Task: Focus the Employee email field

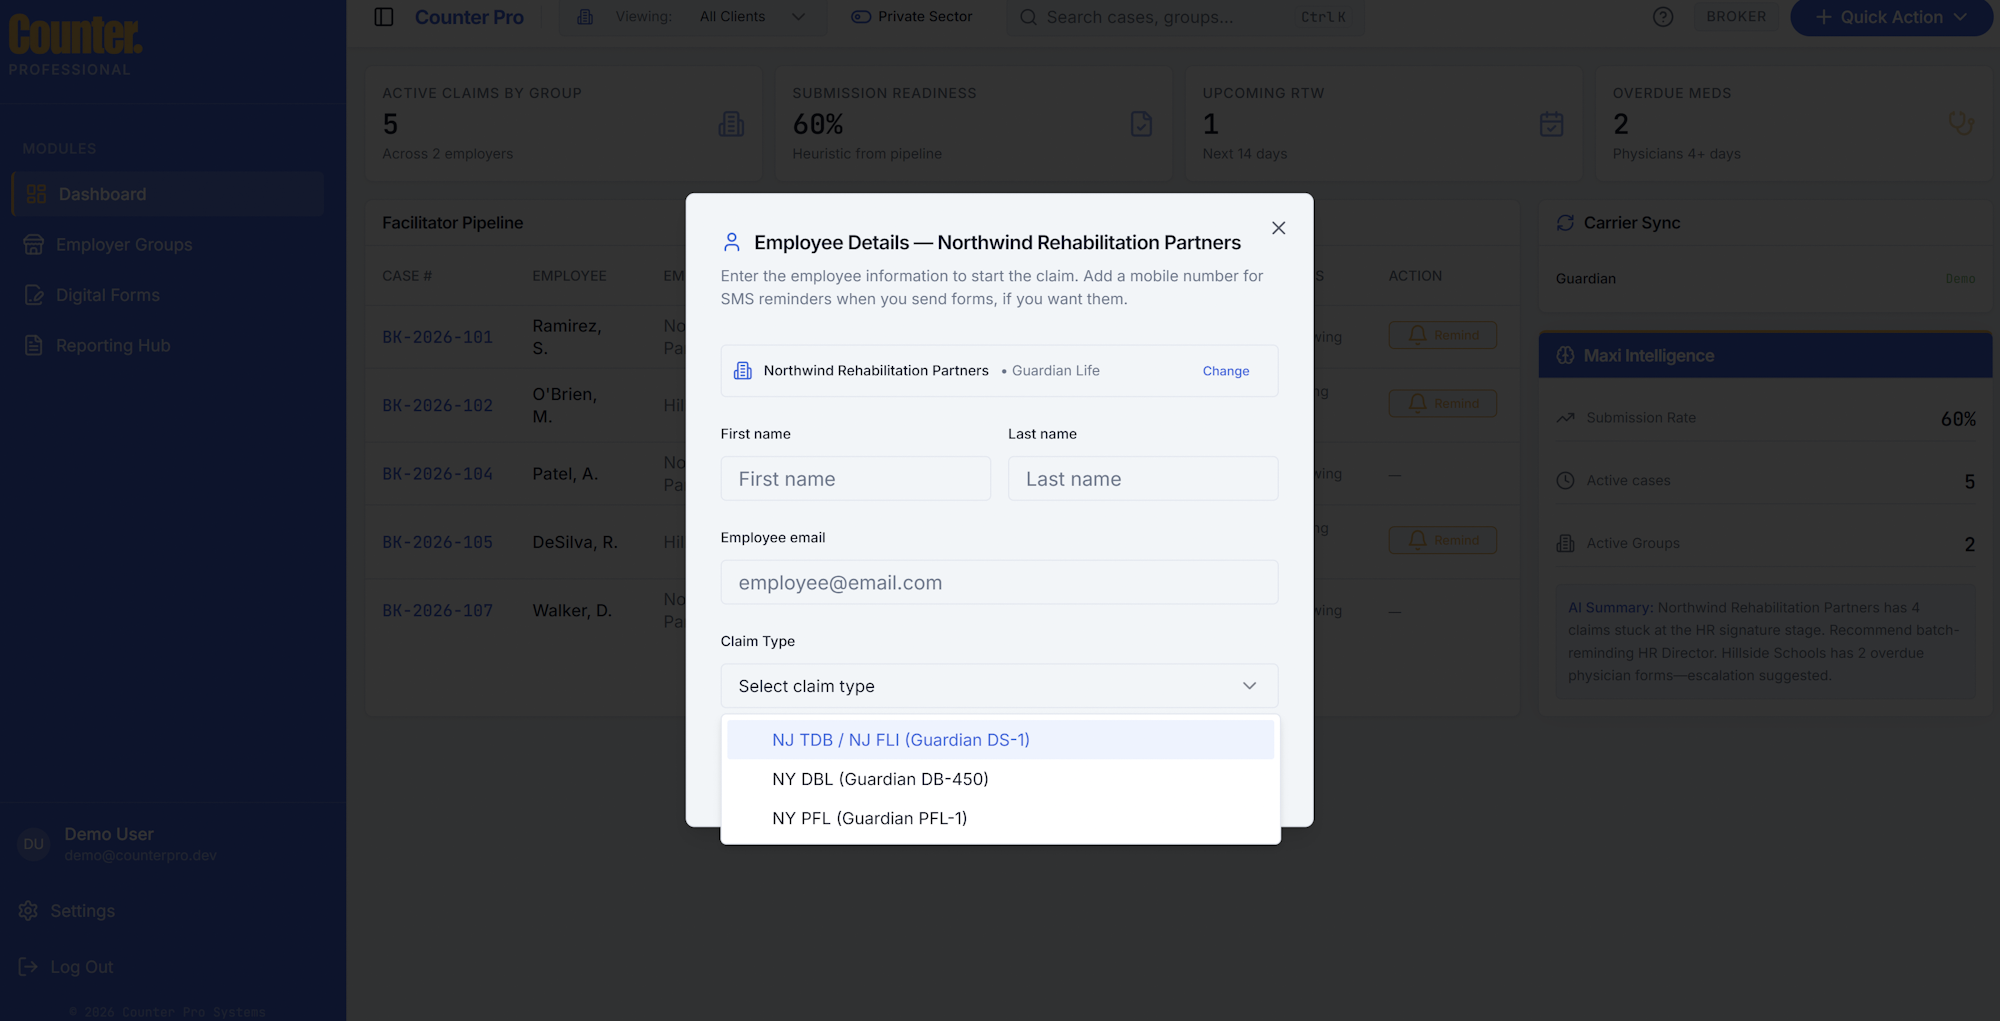Action: [999, 583]
